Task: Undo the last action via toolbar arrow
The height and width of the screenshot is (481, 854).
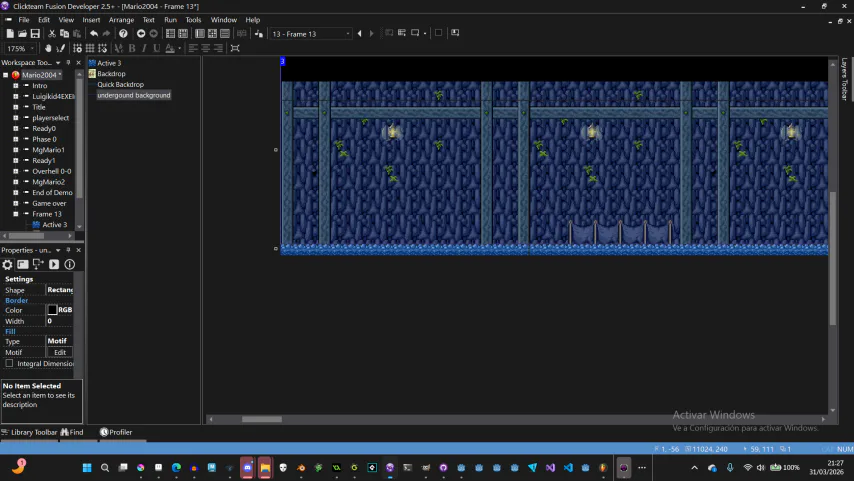Action: tap(94, 34)
